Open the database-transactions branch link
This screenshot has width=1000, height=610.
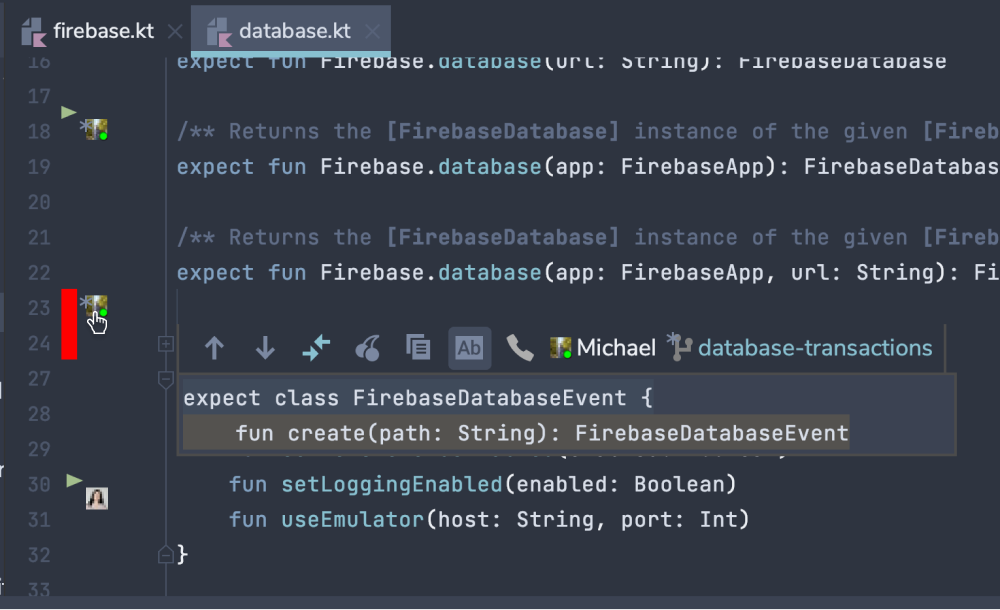[x=813, y=347]
